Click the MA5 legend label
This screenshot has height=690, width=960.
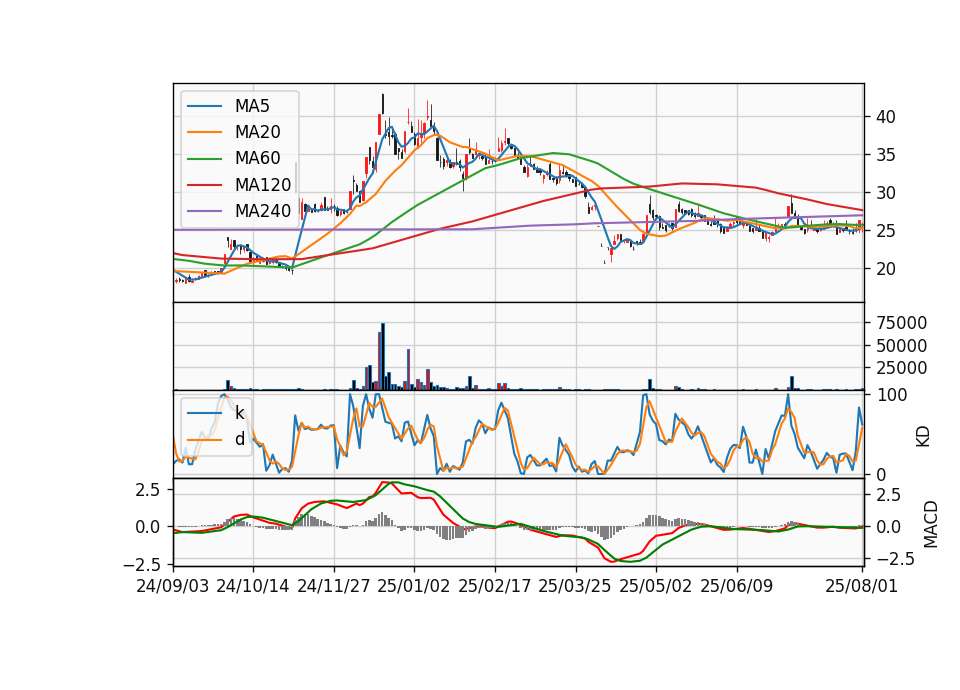(x=252, y=106)
